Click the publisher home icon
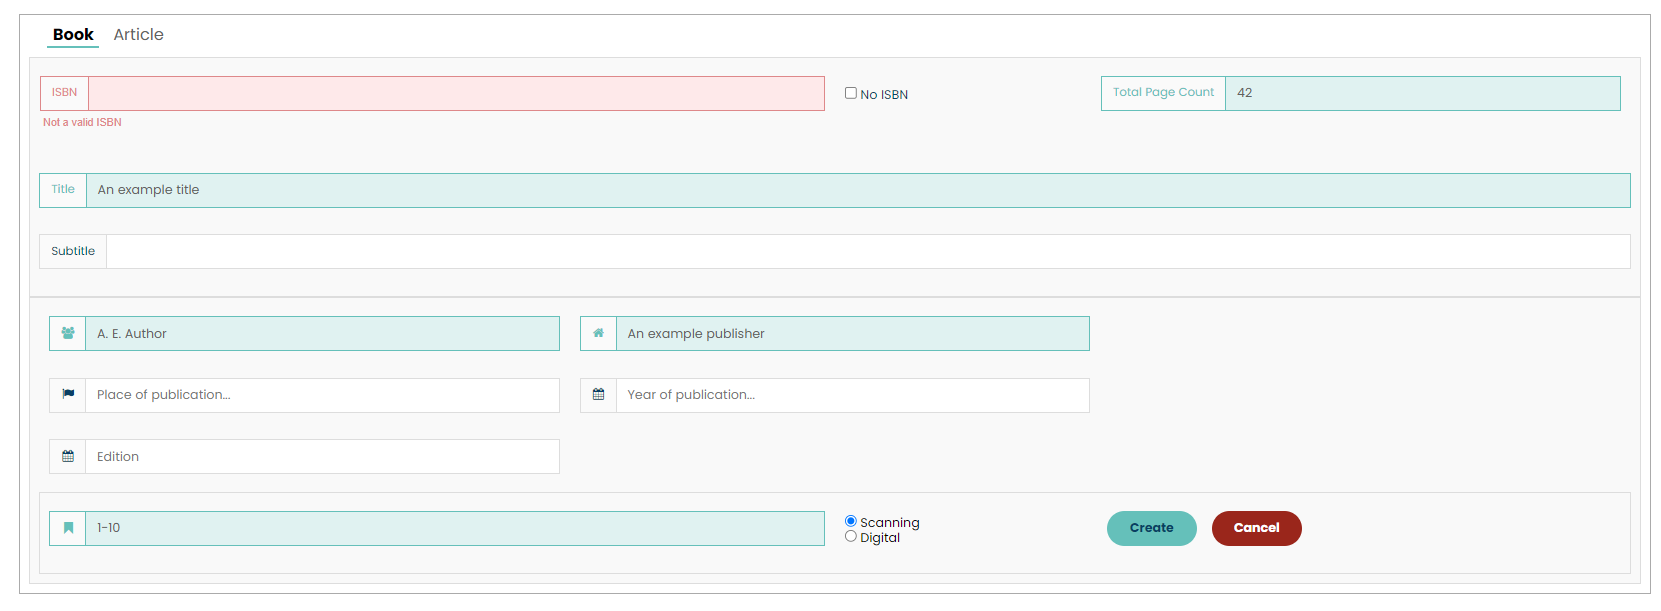1661x611 pixels. click(598, 334)
